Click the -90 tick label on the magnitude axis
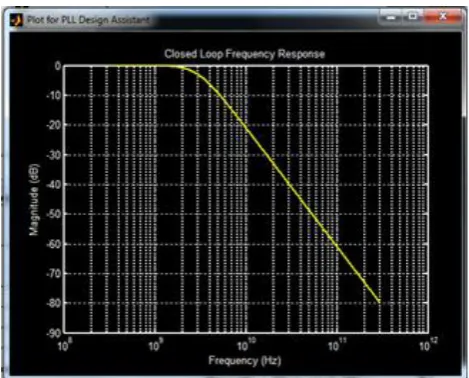Screen dimensions: 469x378 click(x=53, y=333)
